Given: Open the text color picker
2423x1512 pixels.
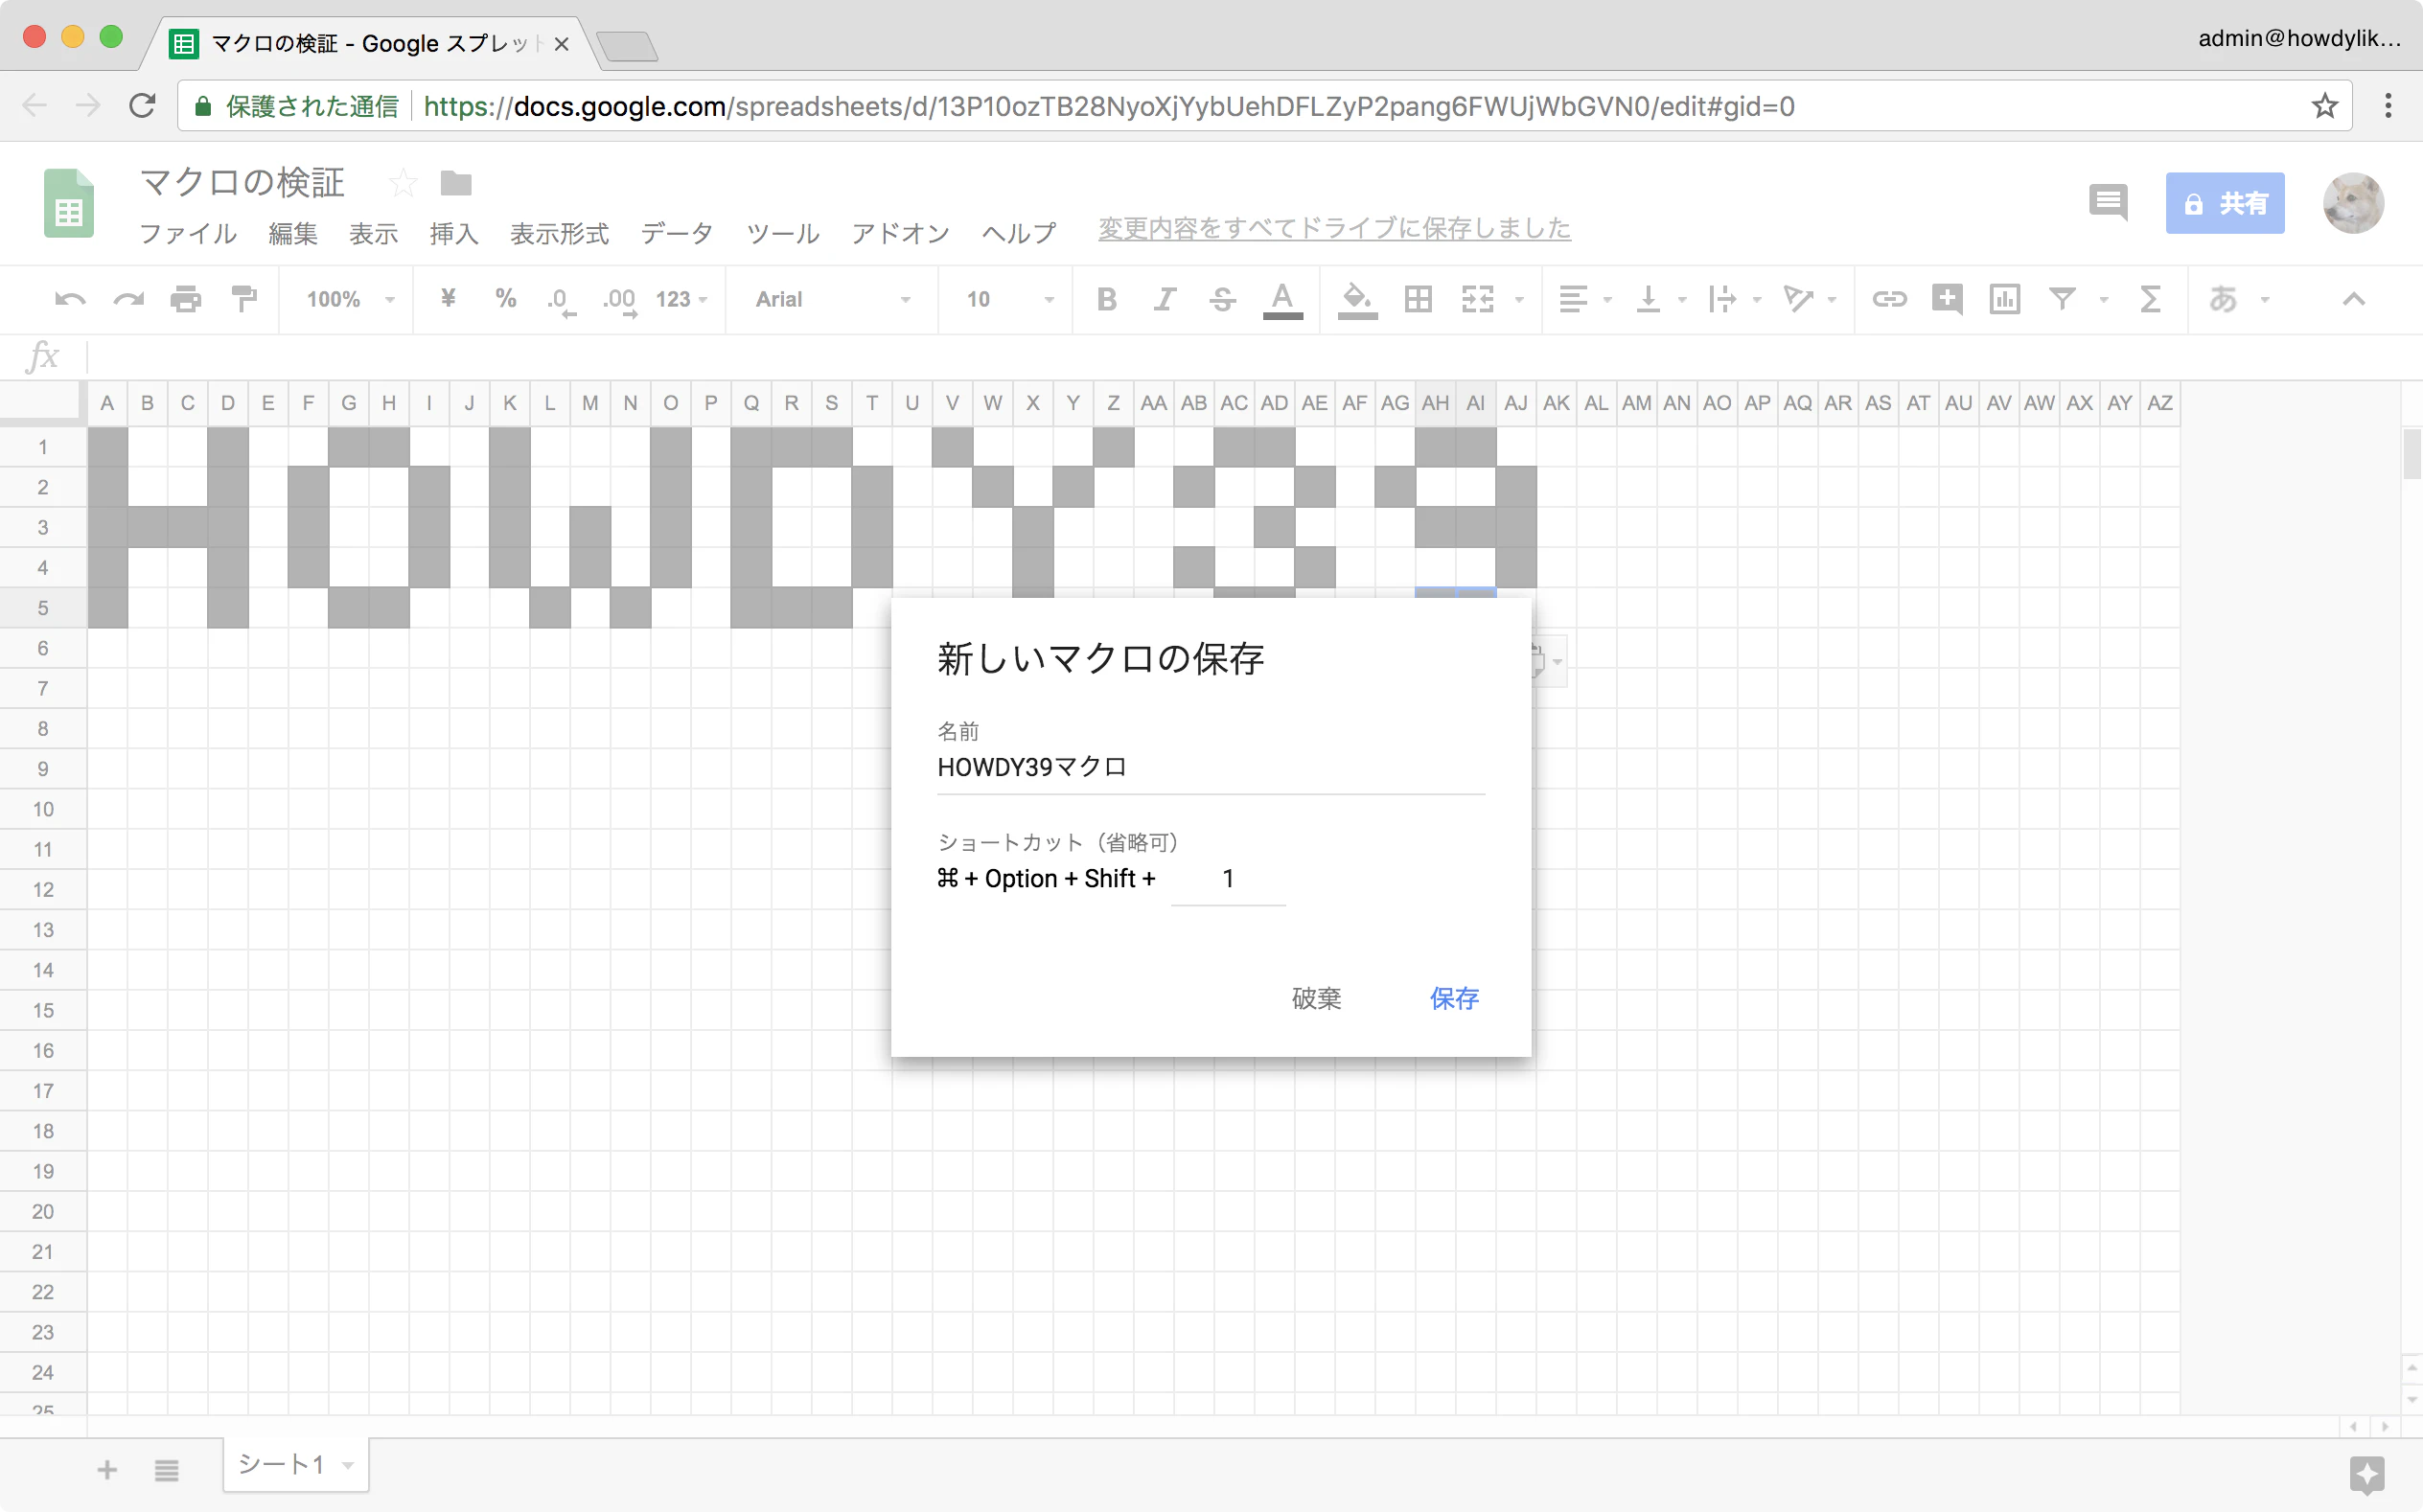Looking at the screenshot, I should coord(1282,300).
